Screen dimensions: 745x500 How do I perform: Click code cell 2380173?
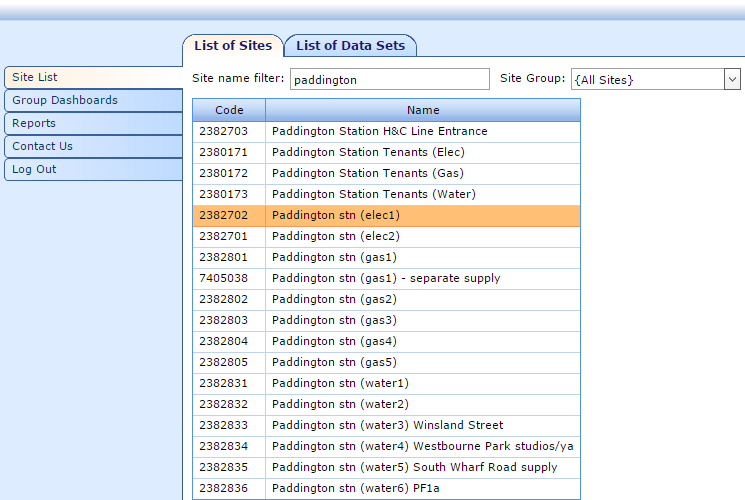pos(229,194)
